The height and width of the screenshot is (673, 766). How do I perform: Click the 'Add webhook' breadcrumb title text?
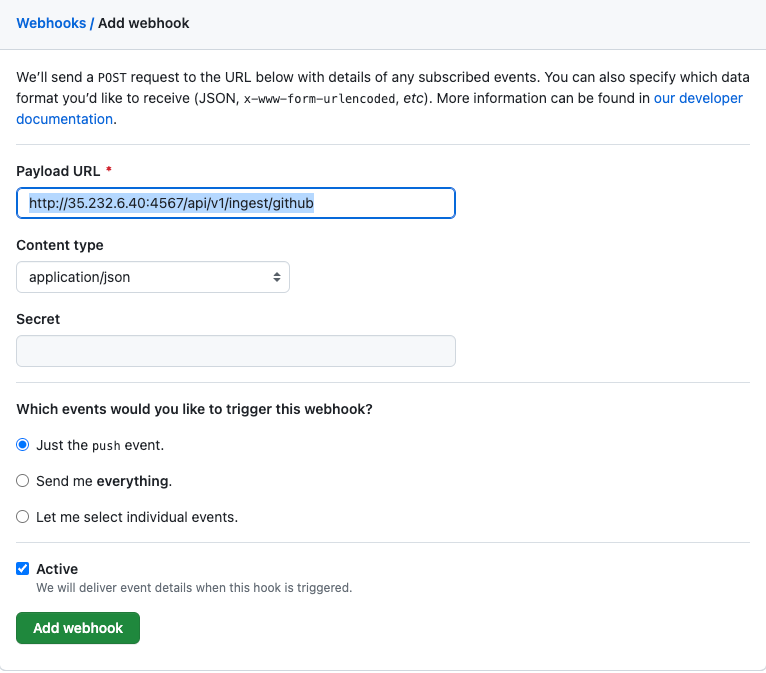tap(144, 23)
